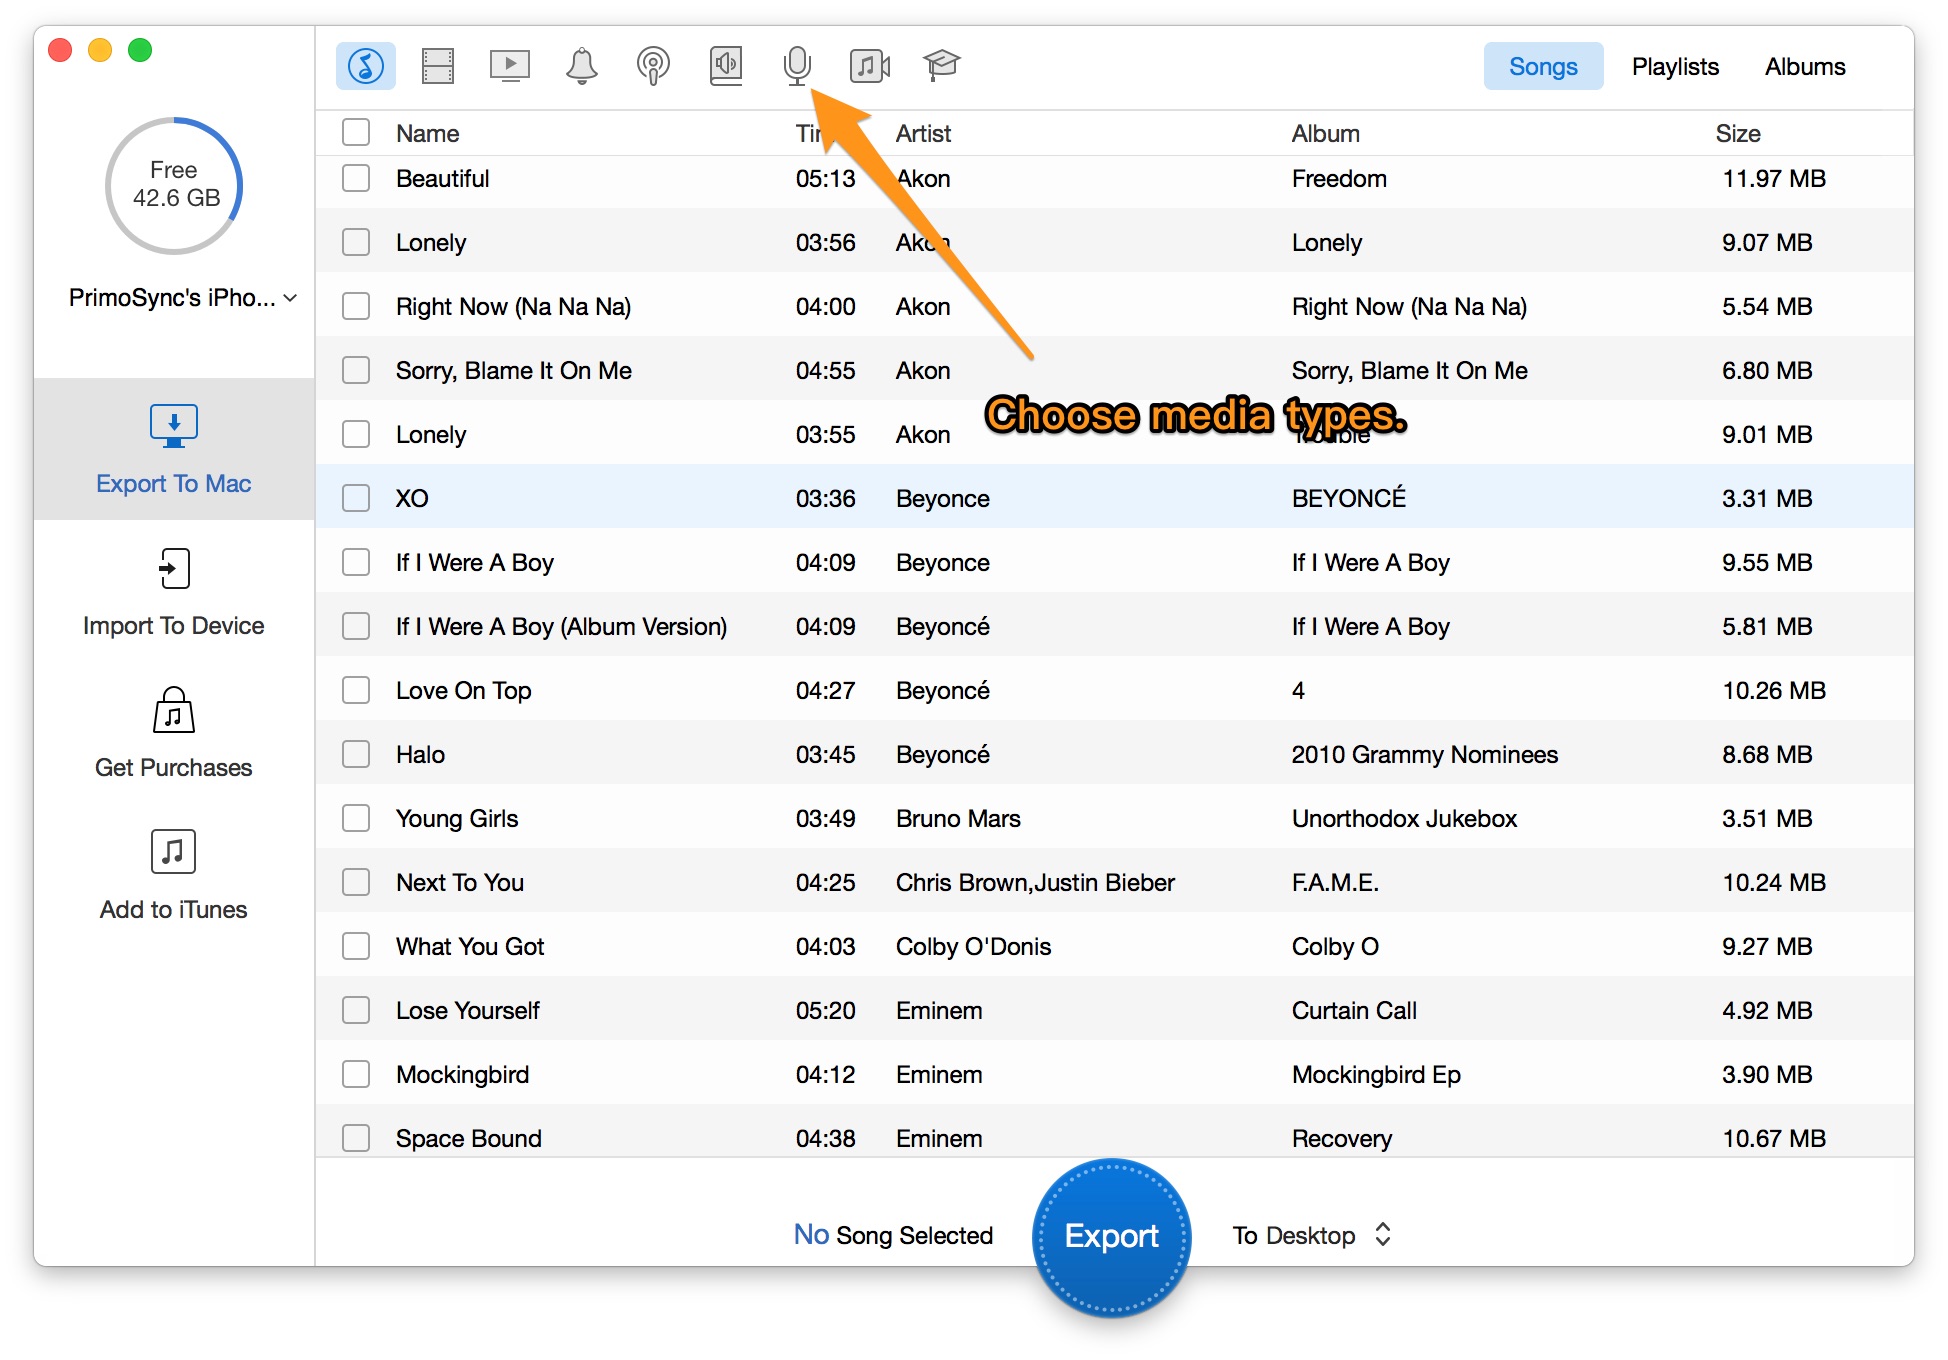Choose the Ringtones bell icon
The width and height of the screenshot is (1948, 1360).
pyautogui.click(x=582, y=66)
